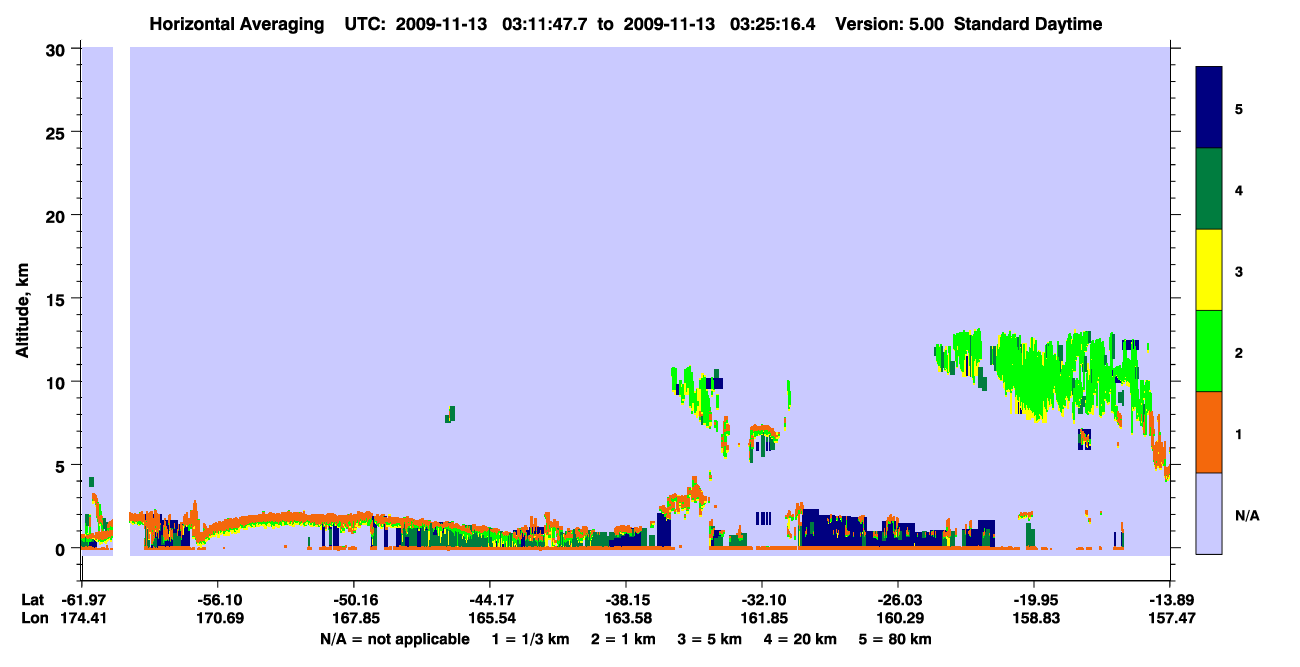Click latitude value -32.10

tap(761, 600)
